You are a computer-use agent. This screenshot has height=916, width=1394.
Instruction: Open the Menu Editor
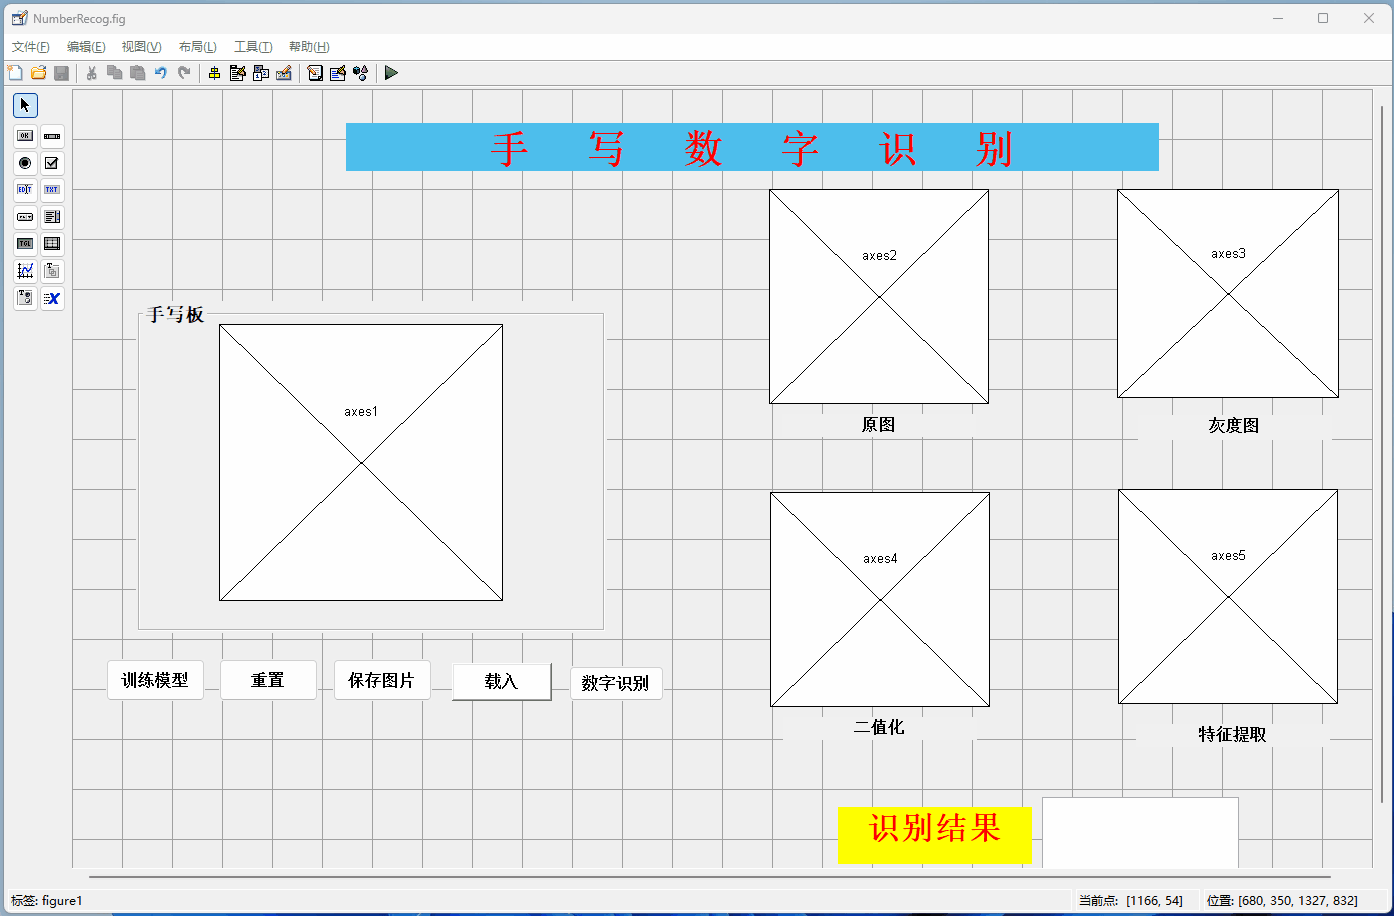click(237, 73)
